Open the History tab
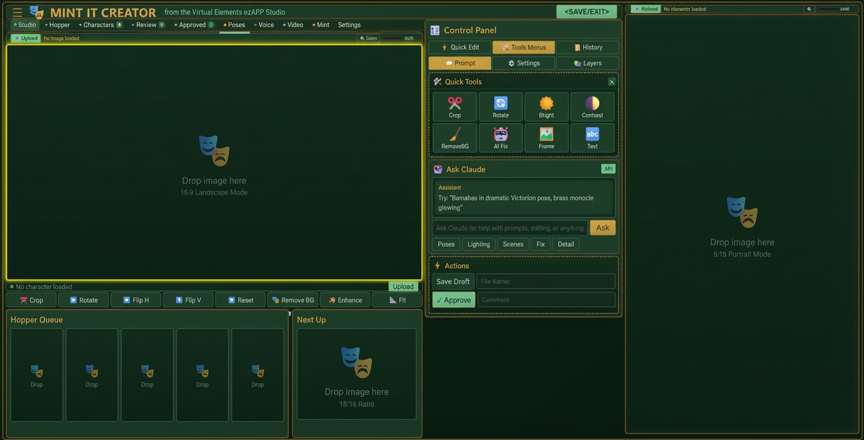Screen dimensions: 864x440 tap(587, 47)
